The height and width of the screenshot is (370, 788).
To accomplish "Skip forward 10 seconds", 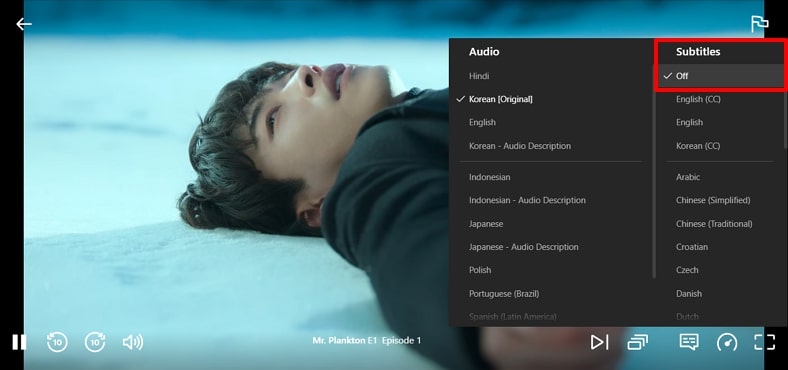I will pyautogui.click(x=95, y=342).
